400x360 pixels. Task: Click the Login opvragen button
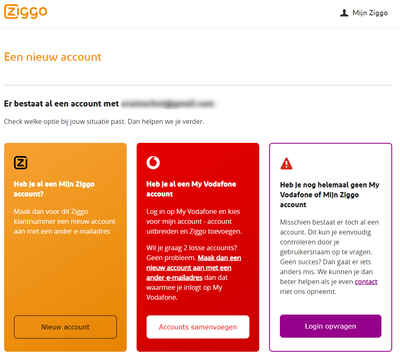tap(330, 326)
